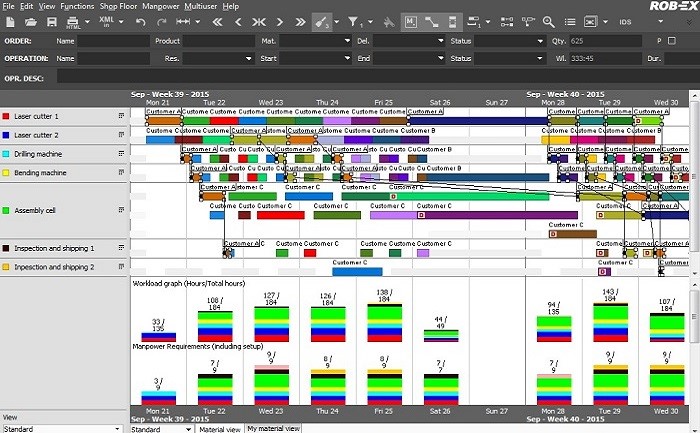Click the row layout icon
Image resolution: width=700 pixels, height=433 pixels.
point(474,21)
